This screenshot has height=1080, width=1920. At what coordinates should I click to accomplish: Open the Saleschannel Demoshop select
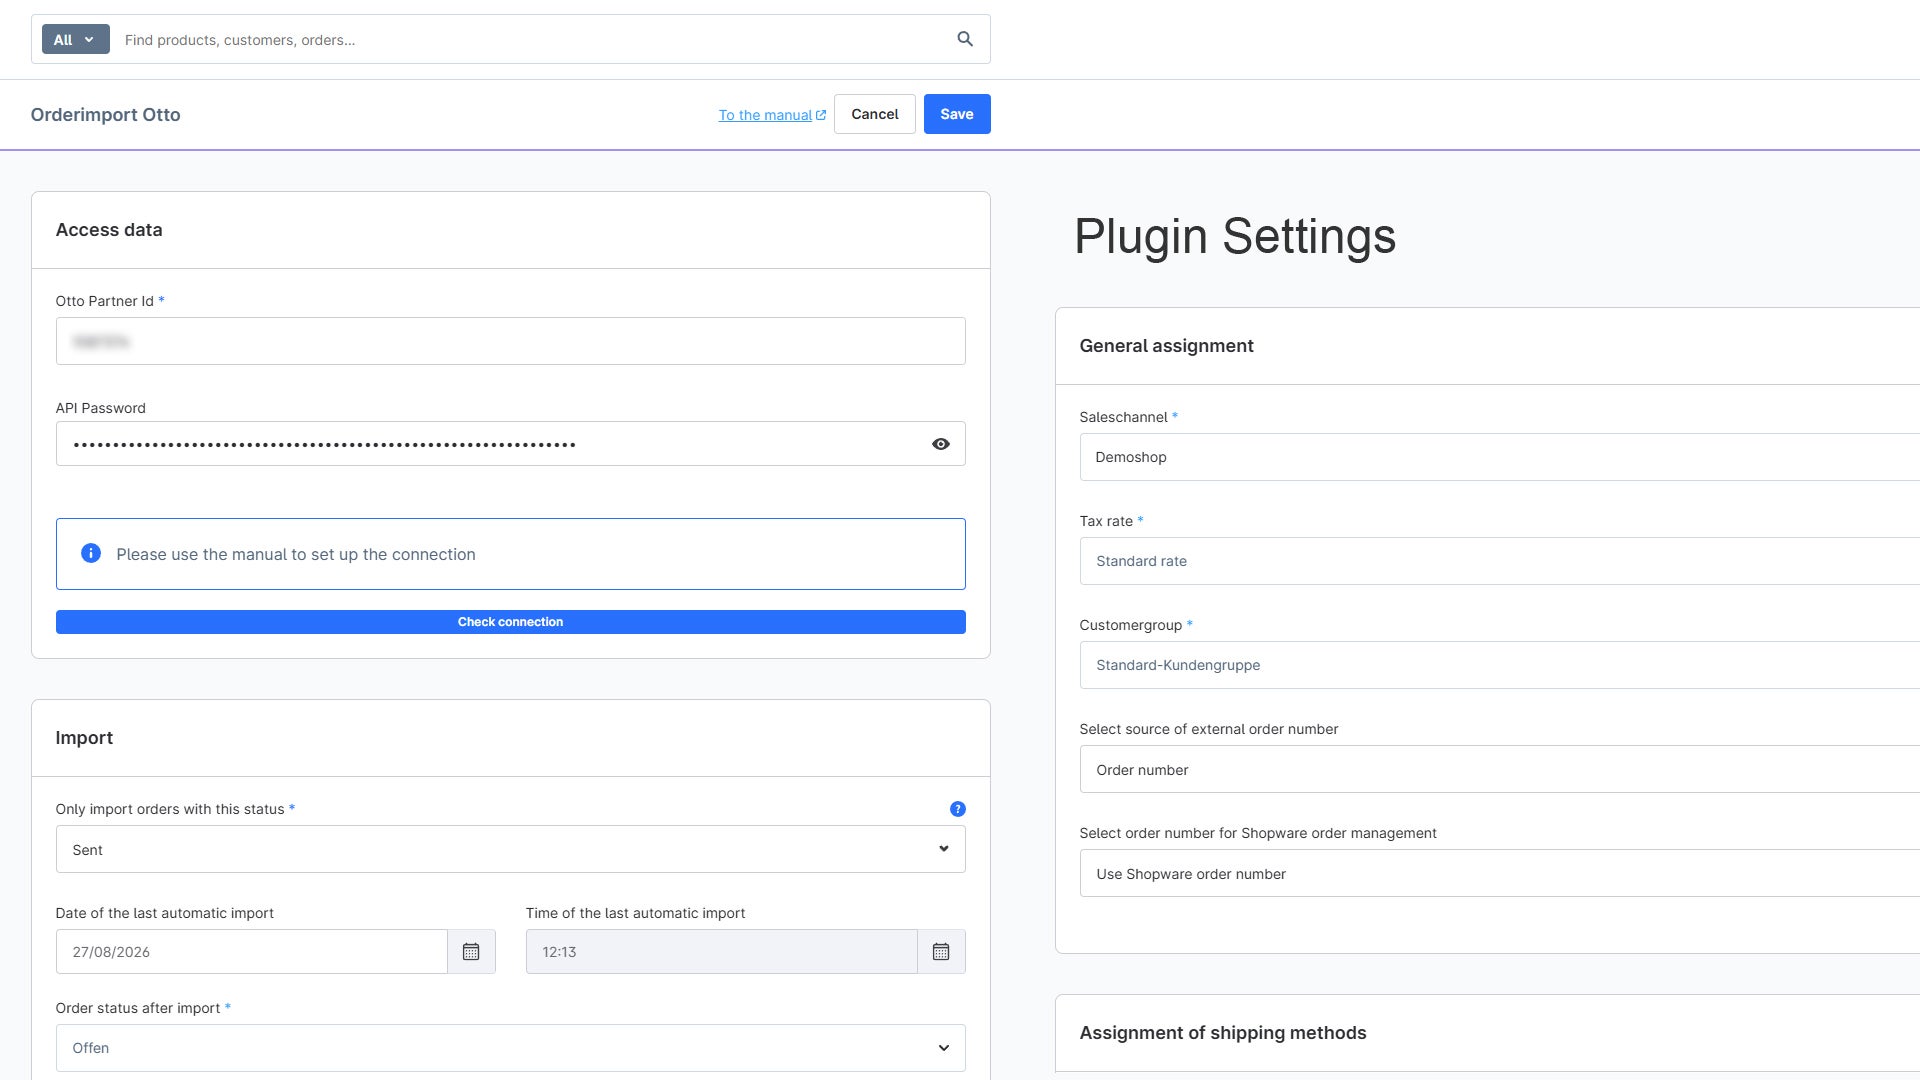[1500, 457]
